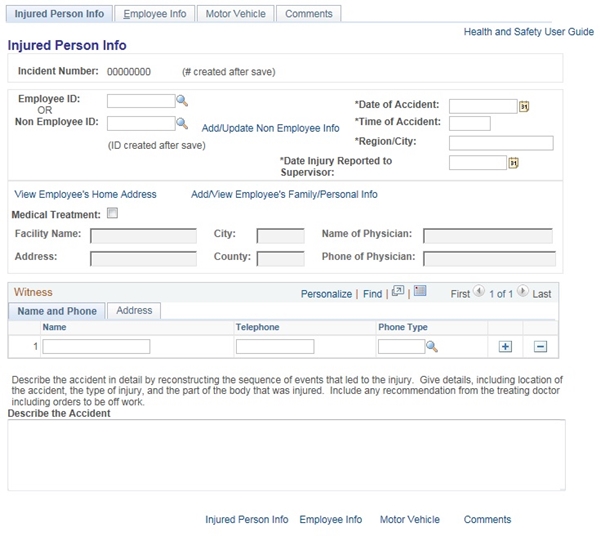Click into the Describe the Accident text area

pyautogui.click(x=286, y=454)
